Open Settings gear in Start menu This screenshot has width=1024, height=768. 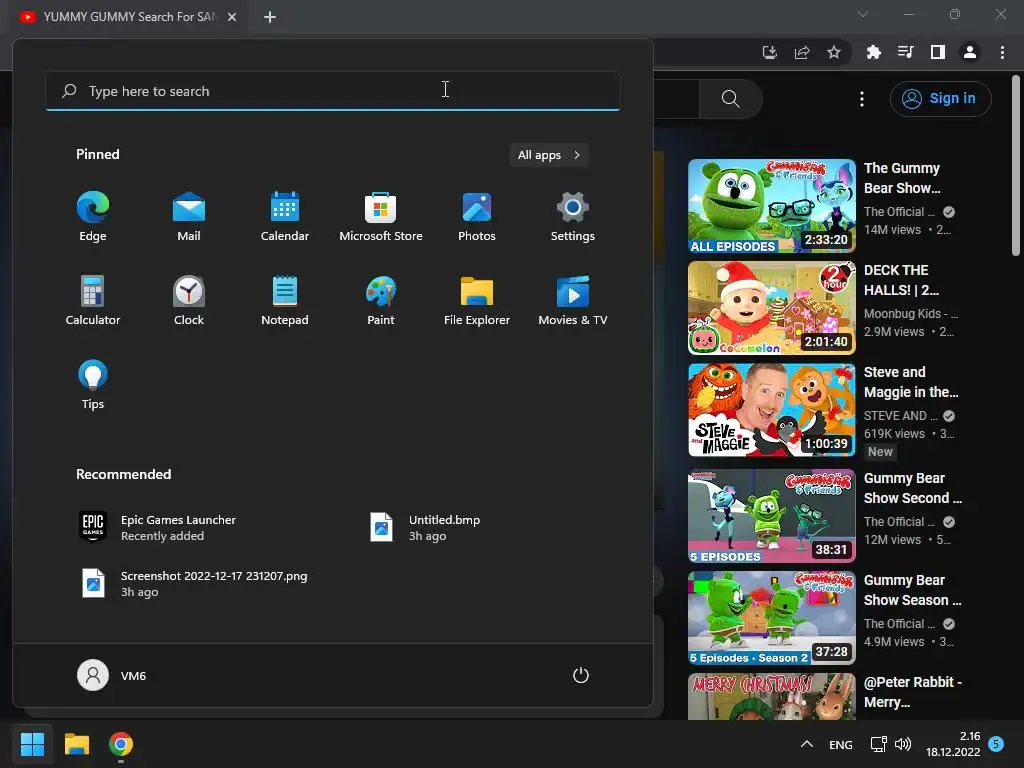coord(573,217)
